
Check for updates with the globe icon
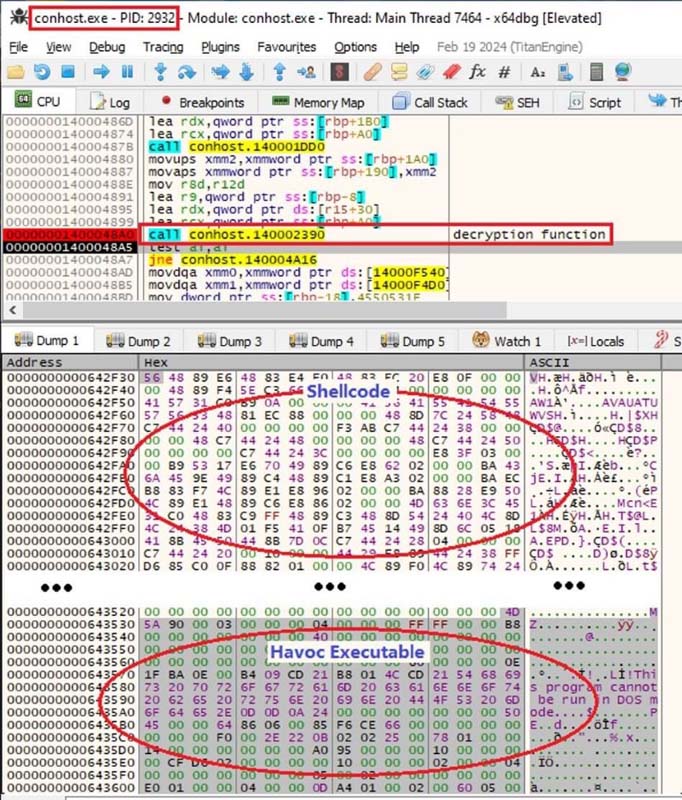coord(623,72)
